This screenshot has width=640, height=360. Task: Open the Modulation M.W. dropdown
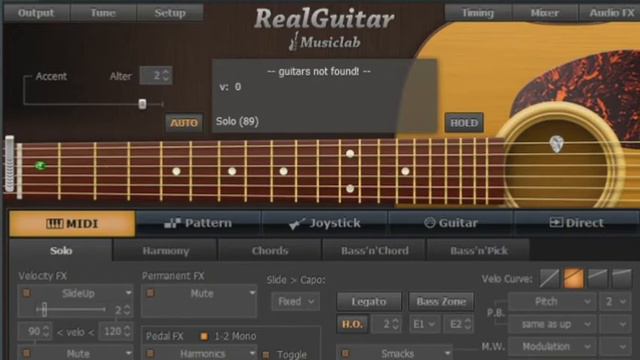click(552, 347)
